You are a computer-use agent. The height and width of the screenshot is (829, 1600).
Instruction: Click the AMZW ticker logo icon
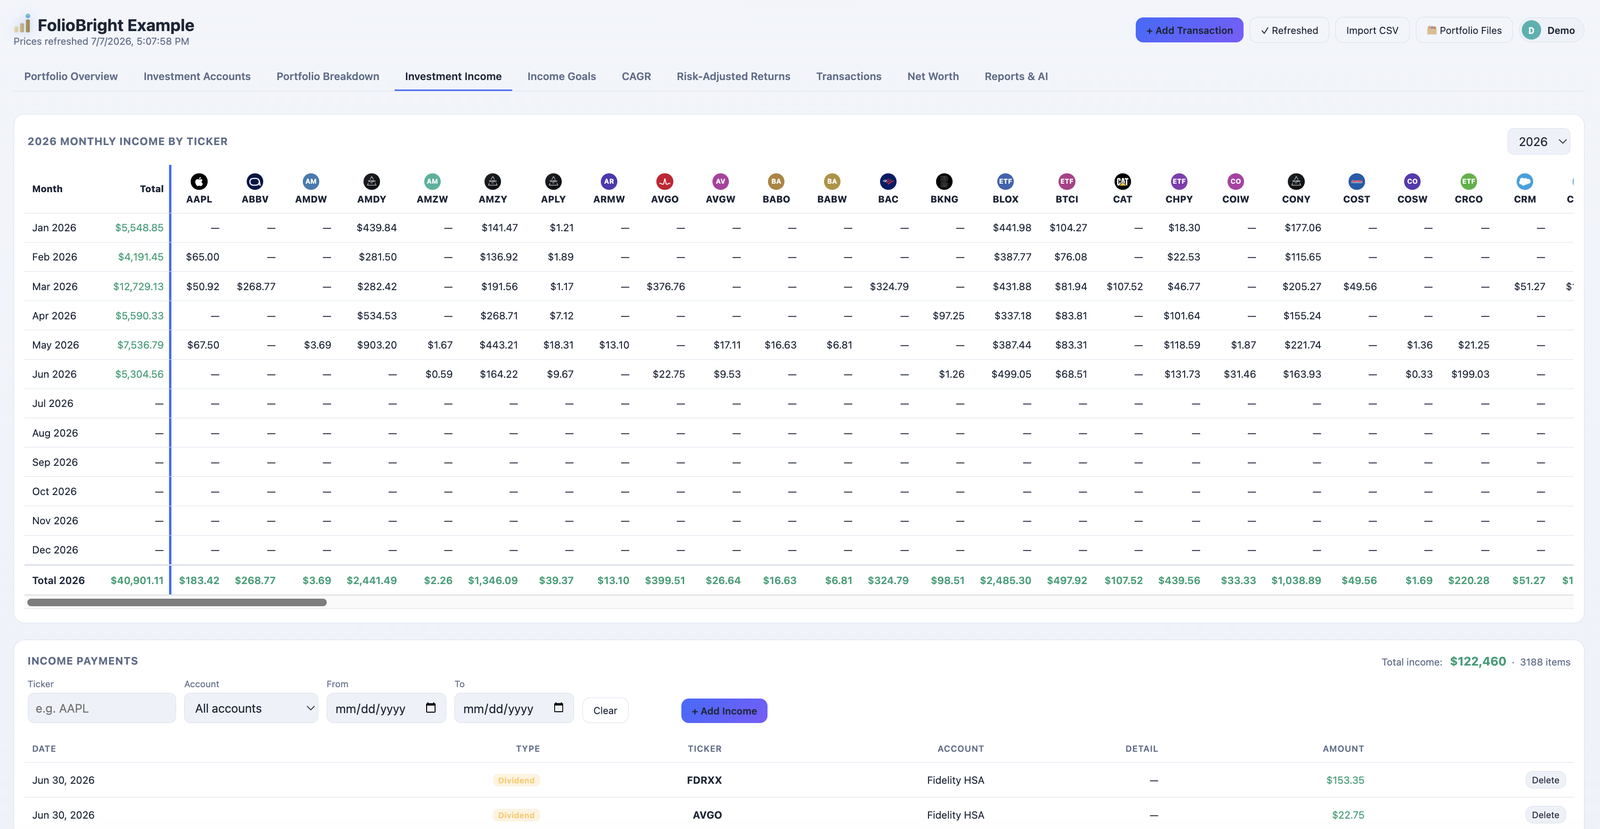tap(432, 181)
